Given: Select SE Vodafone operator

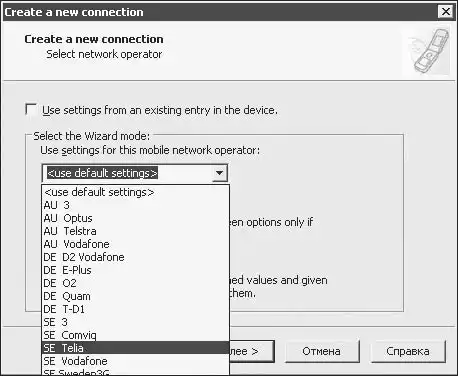Looking at the screenshot, I should (135, 361).
